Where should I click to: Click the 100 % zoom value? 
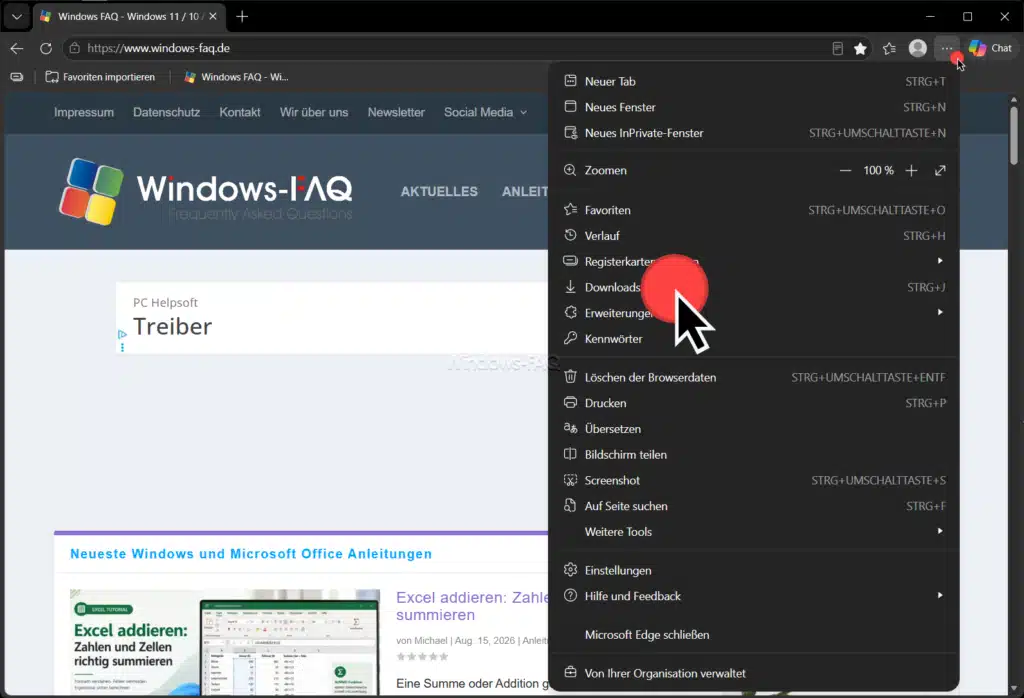pos(878,170)
